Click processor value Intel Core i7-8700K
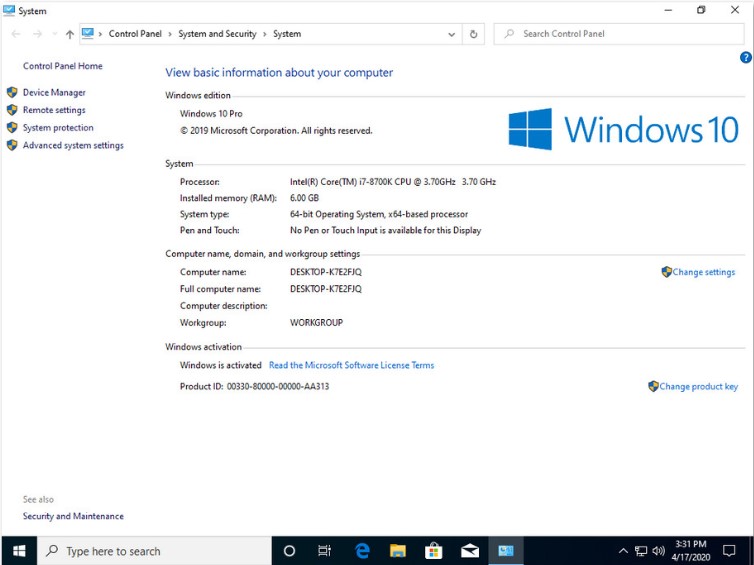The width and height of the screenshot is (754, 565). point(392,182)
